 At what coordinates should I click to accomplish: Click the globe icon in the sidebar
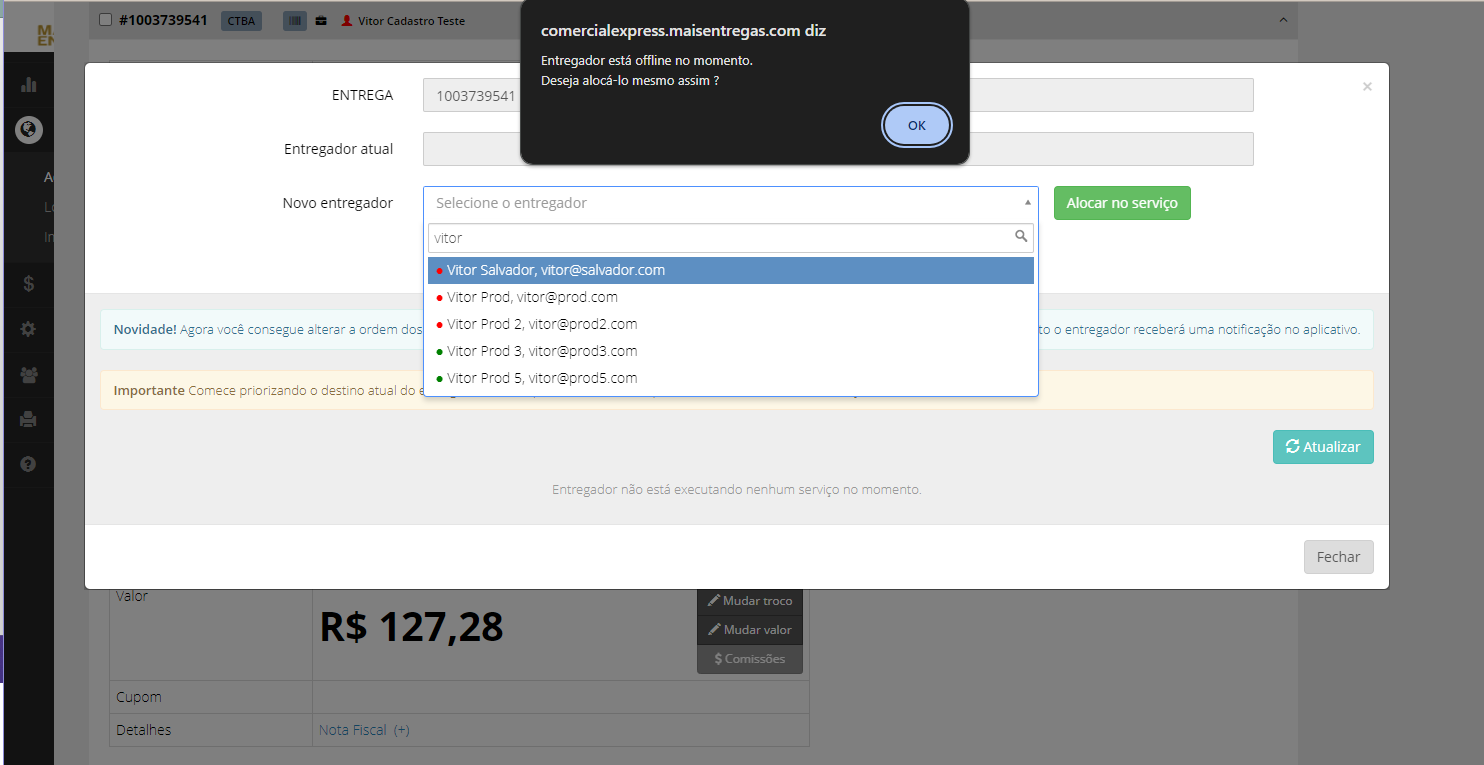tap(29, 130)
